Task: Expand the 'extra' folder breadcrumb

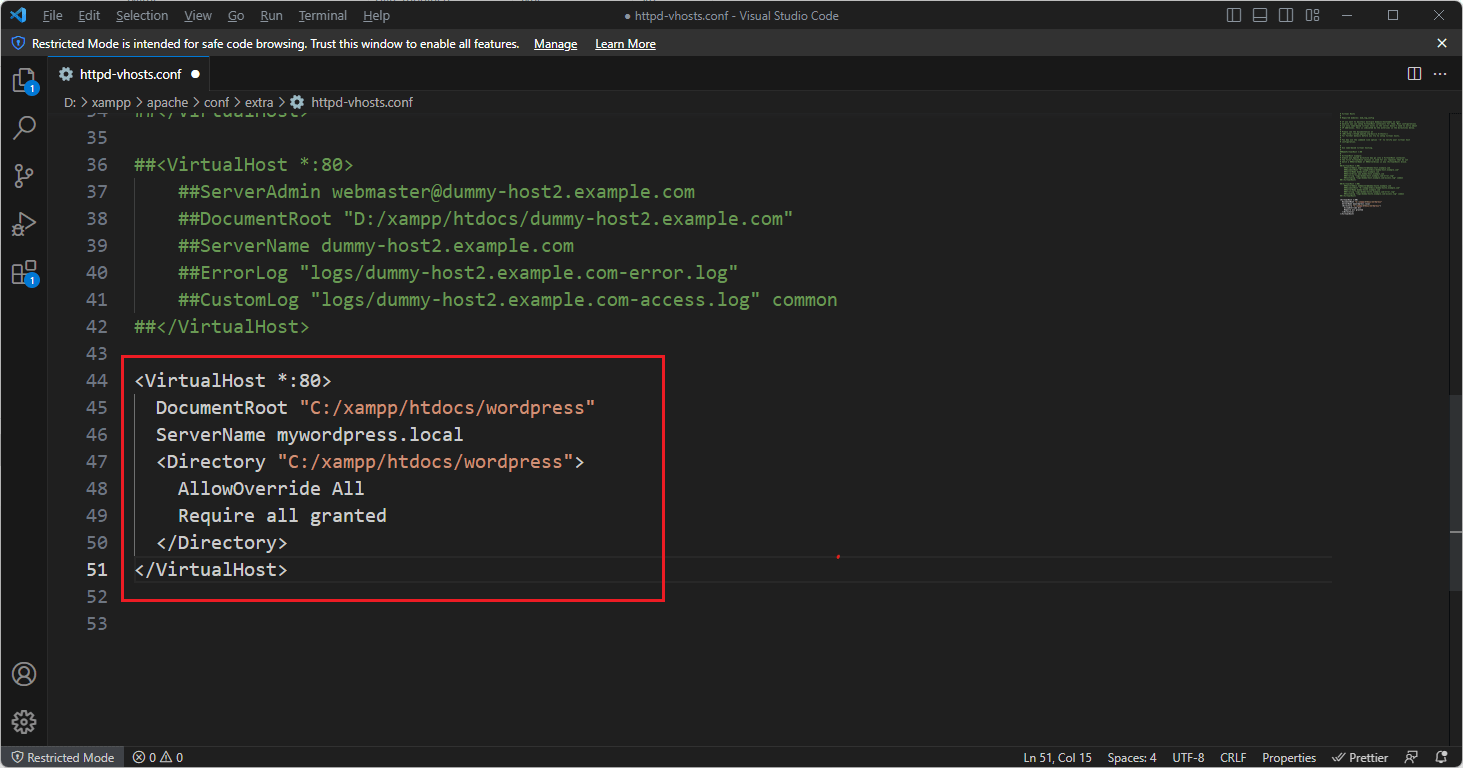Action: pos(259,102)
